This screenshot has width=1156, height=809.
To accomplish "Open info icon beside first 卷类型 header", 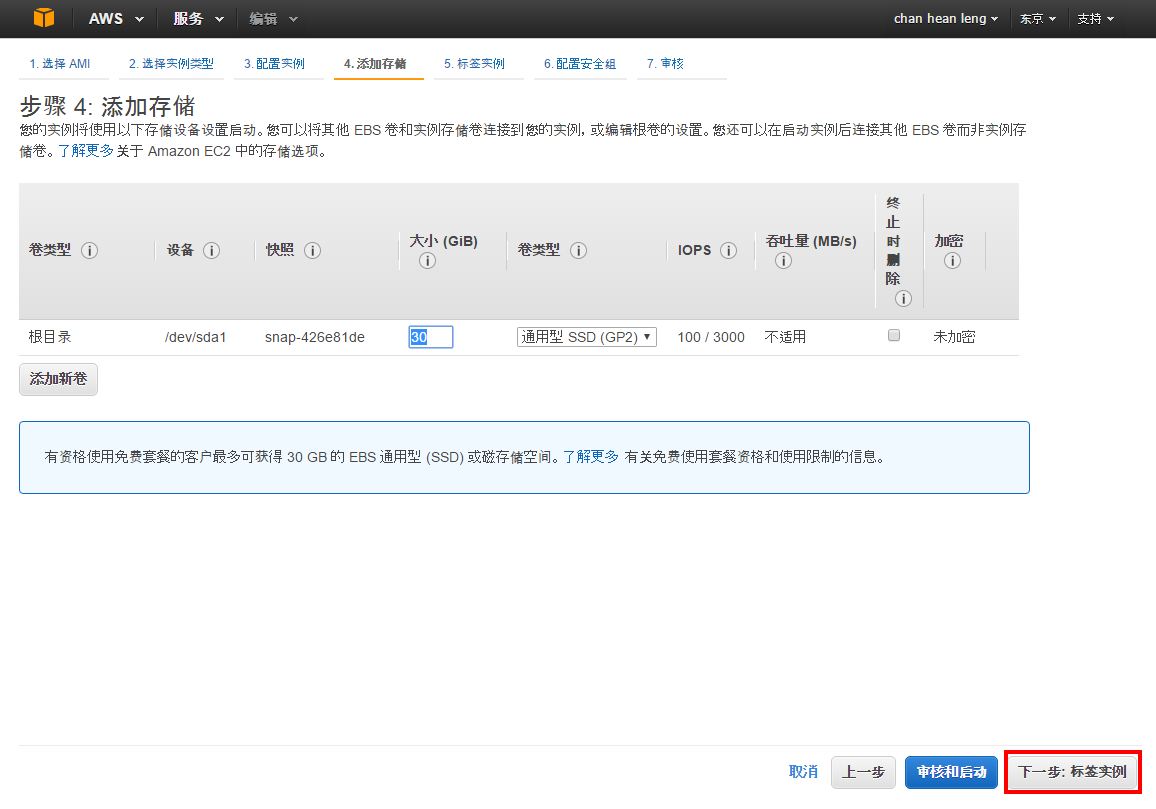I will point(90,251).
